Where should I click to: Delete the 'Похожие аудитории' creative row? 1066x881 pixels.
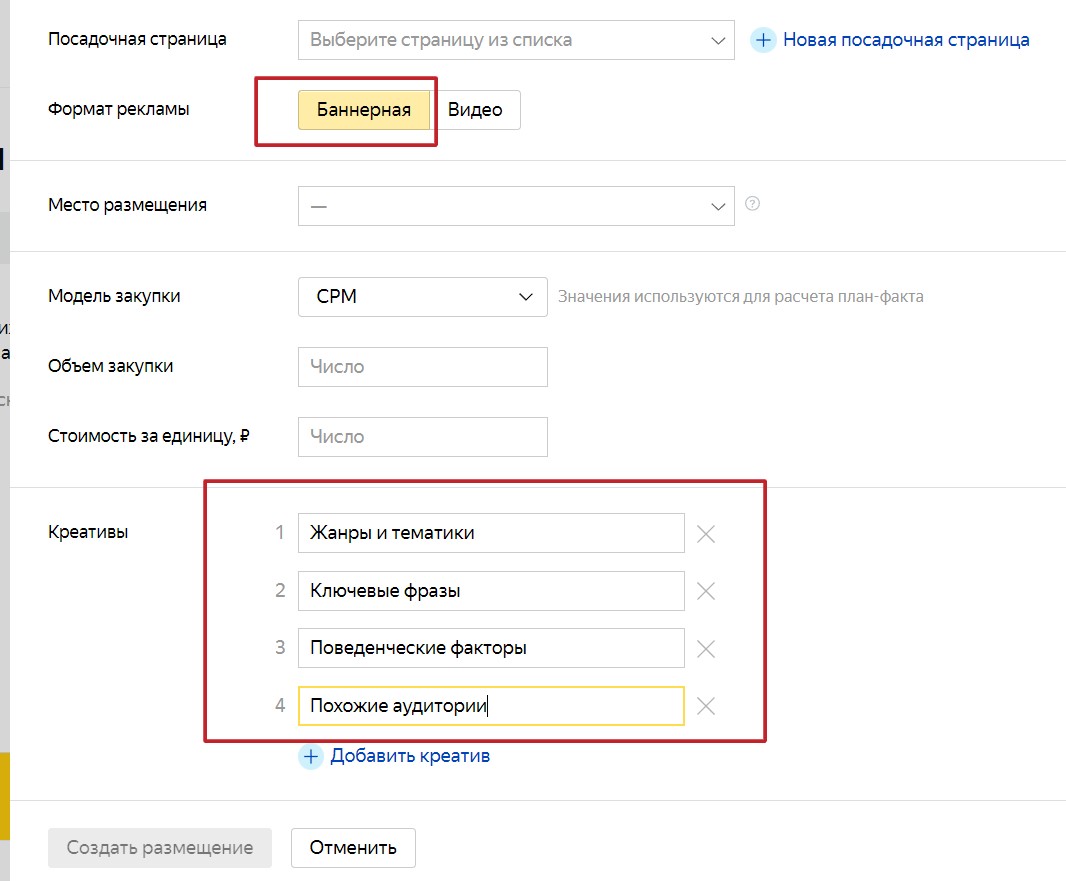705,706
